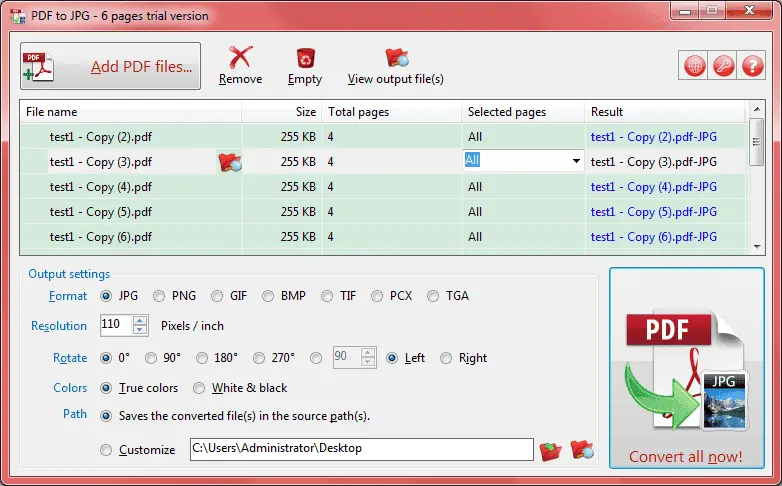This screenshot has width=782, height=486.
Task: Click the PDF to JPG app title icon
Action: [x=17, y=16]
